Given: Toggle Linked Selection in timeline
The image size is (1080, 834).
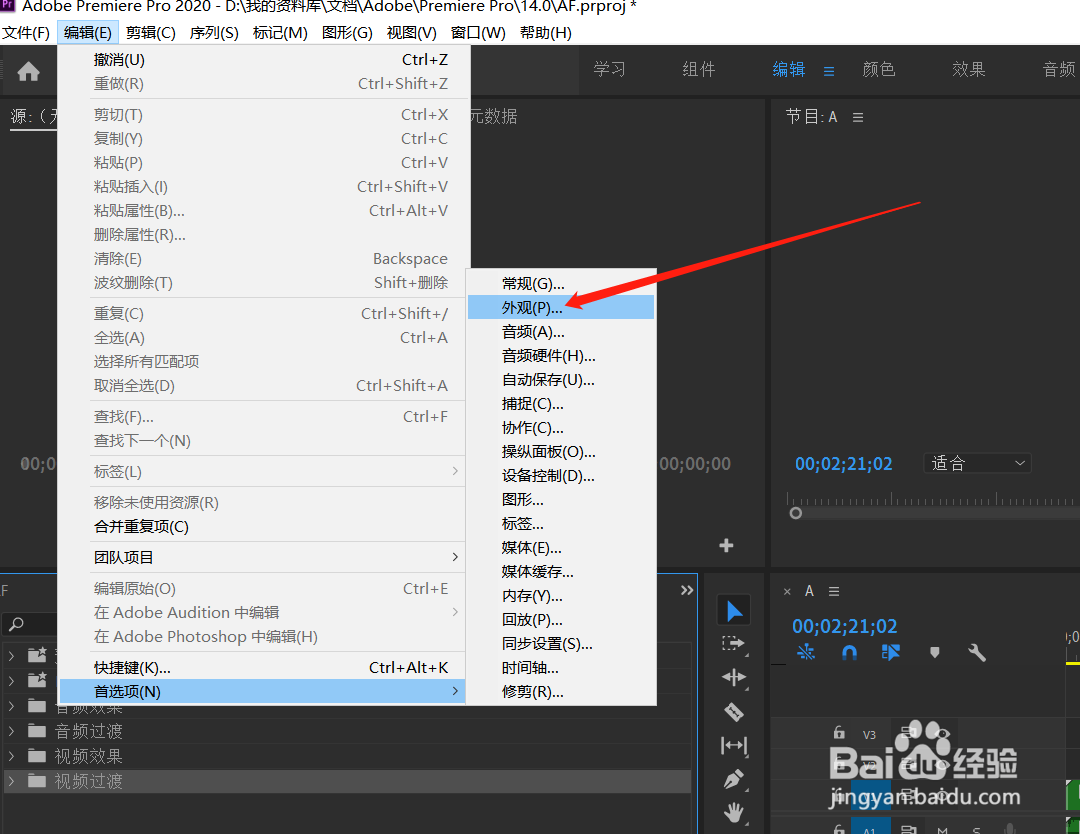Looking at the screenshot, I should point(891,652).
